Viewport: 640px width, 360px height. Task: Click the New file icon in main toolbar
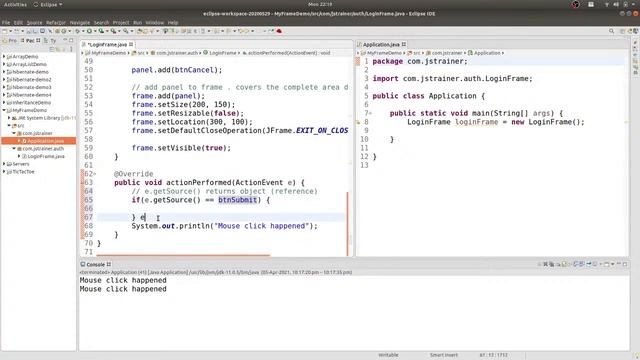pyautogui.click(x=4, y=31)
